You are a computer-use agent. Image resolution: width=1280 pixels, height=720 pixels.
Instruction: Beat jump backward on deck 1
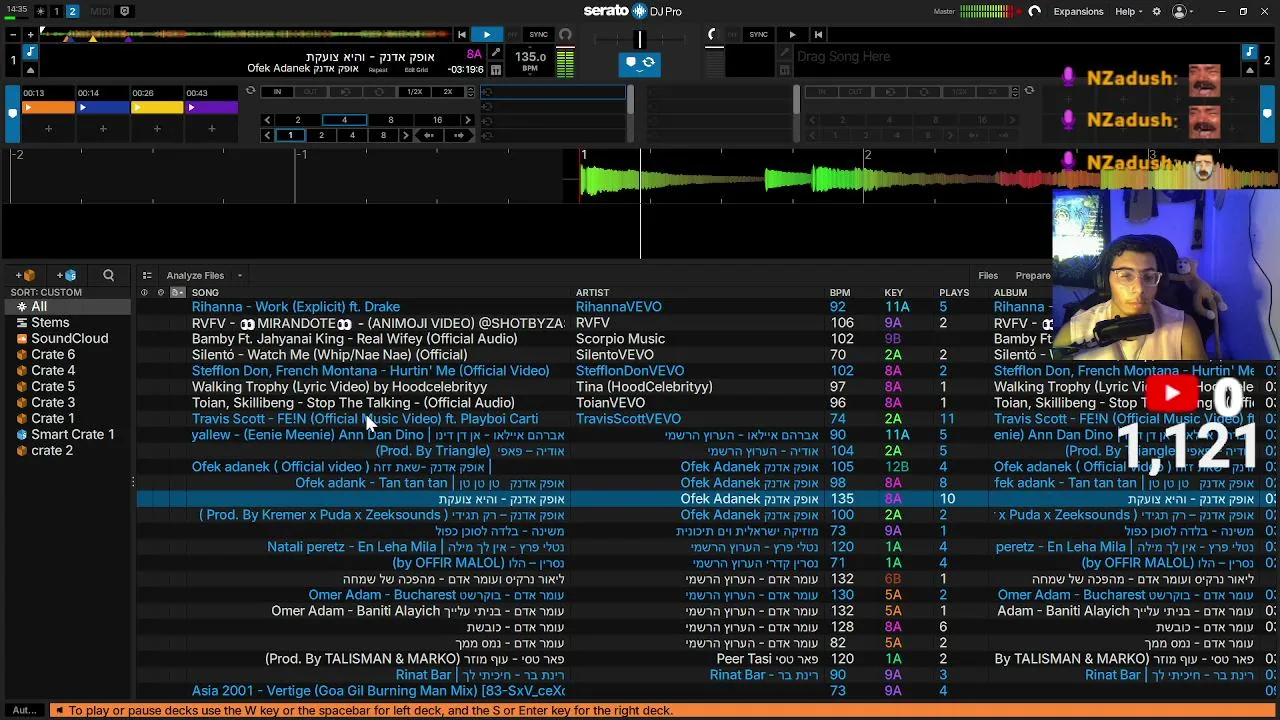[429, 135]
